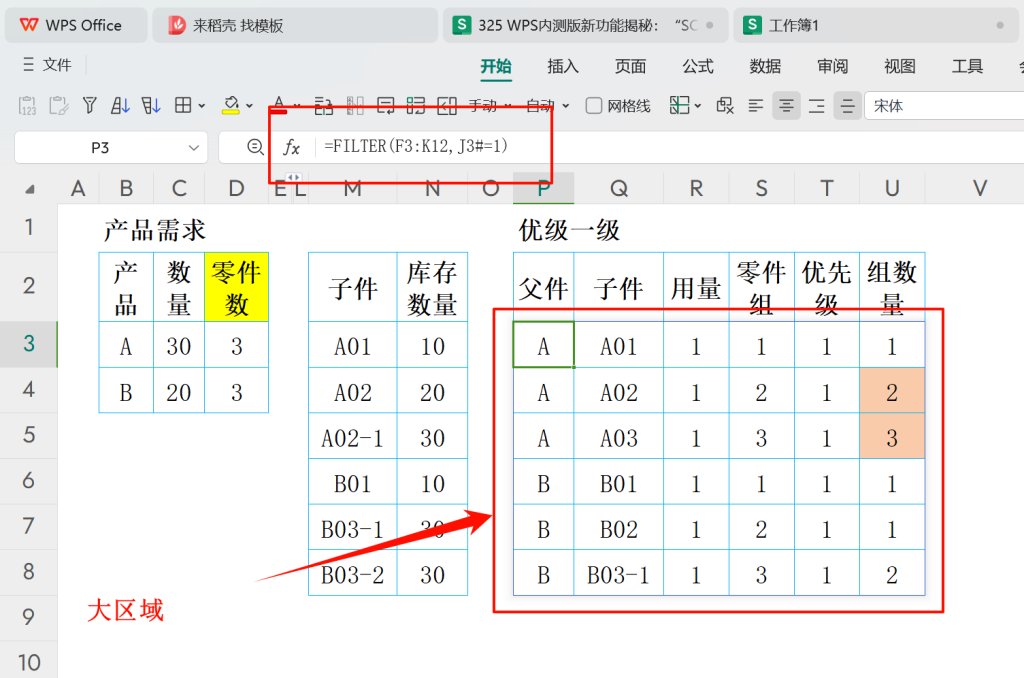Select the 公式 ribbon tab
The image size is (1024, 678).
tap(697, 66)
